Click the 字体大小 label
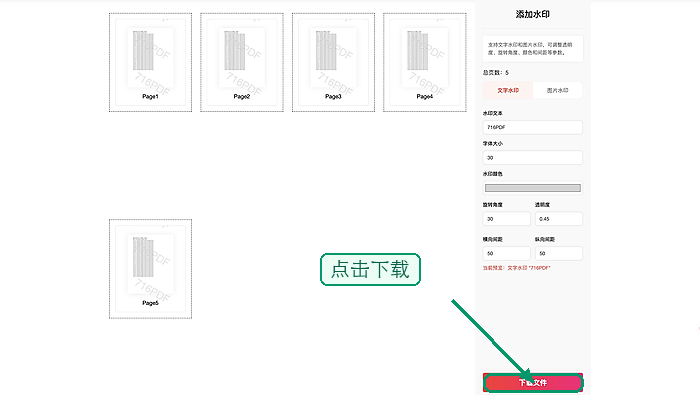 [x=492, y=143]
